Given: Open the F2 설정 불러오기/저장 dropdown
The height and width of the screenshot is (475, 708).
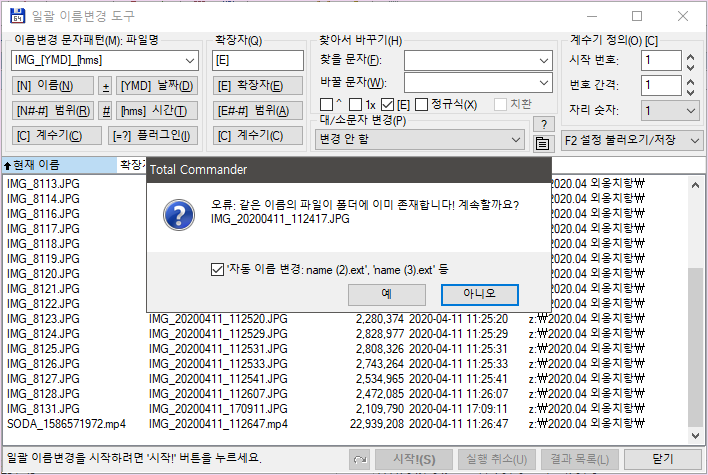Looking at the screenshot, I should (694, 140).
